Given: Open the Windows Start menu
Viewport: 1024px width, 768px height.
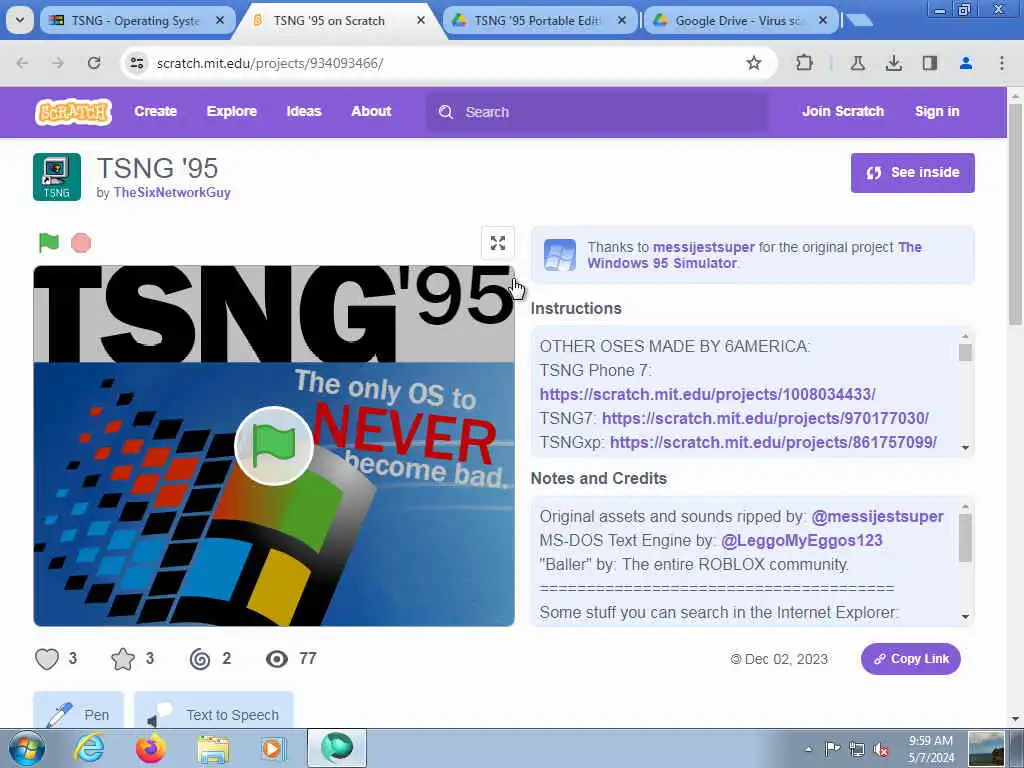Looking at the screenshot, I should pyautogui.click(x=27, y=748).
